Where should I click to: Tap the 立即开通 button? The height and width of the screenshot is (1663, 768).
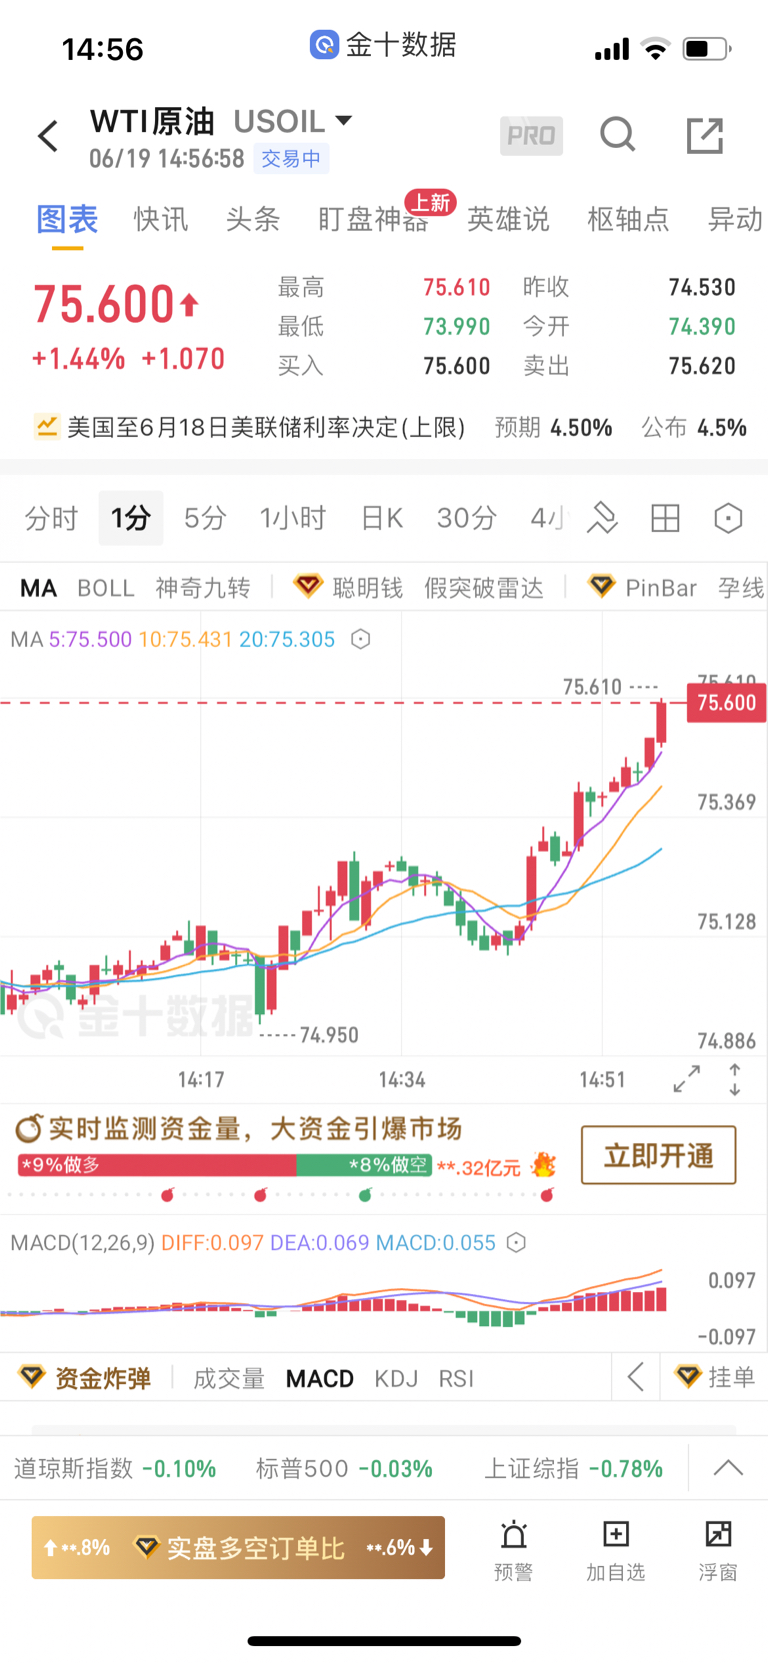(x=658, y=1155)
